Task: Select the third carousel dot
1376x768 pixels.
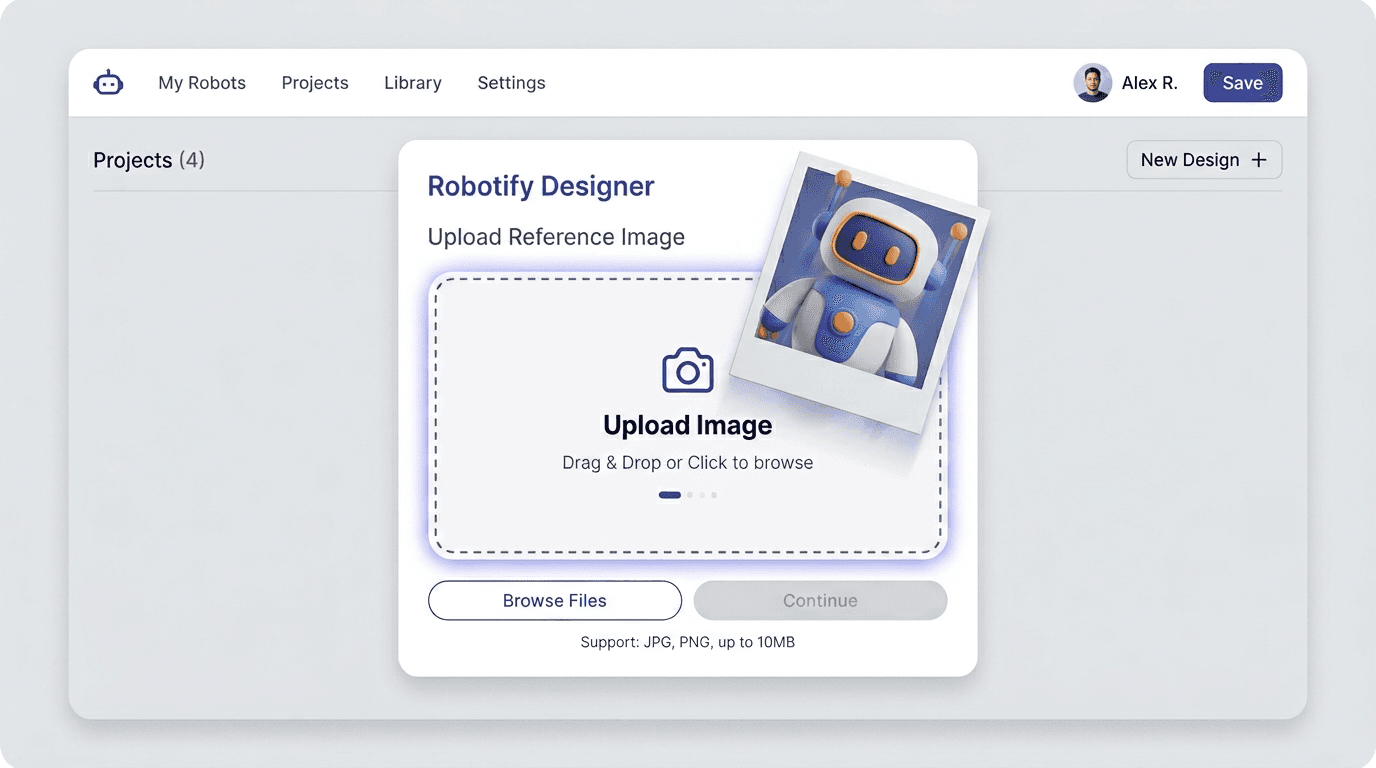Action: click(701, 494)
